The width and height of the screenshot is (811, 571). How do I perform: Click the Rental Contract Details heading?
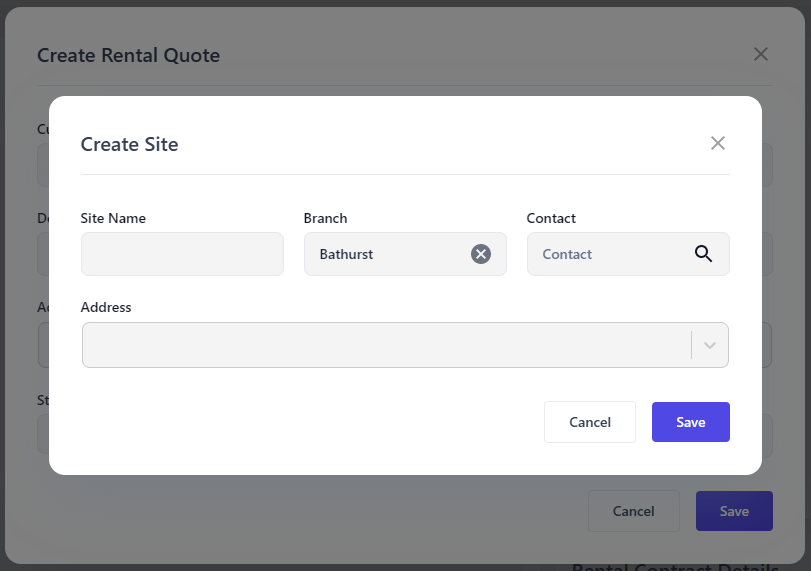(x=675, y=565)
